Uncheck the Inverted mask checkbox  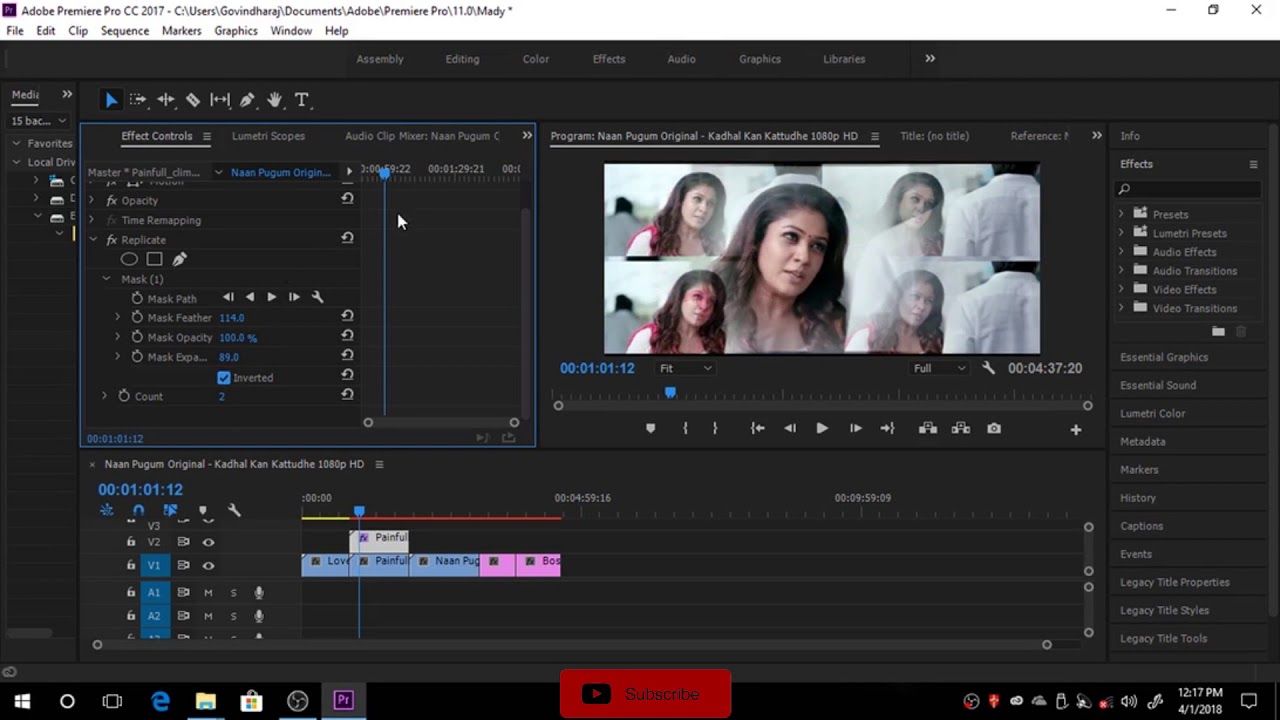(x=224, y=377)
